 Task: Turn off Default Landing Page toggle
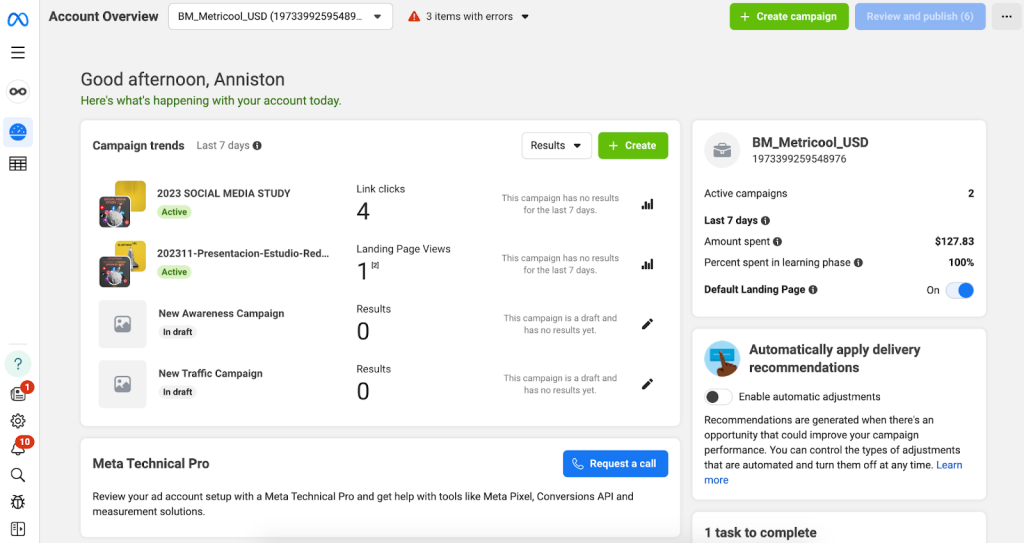click(x=960, y=290)
